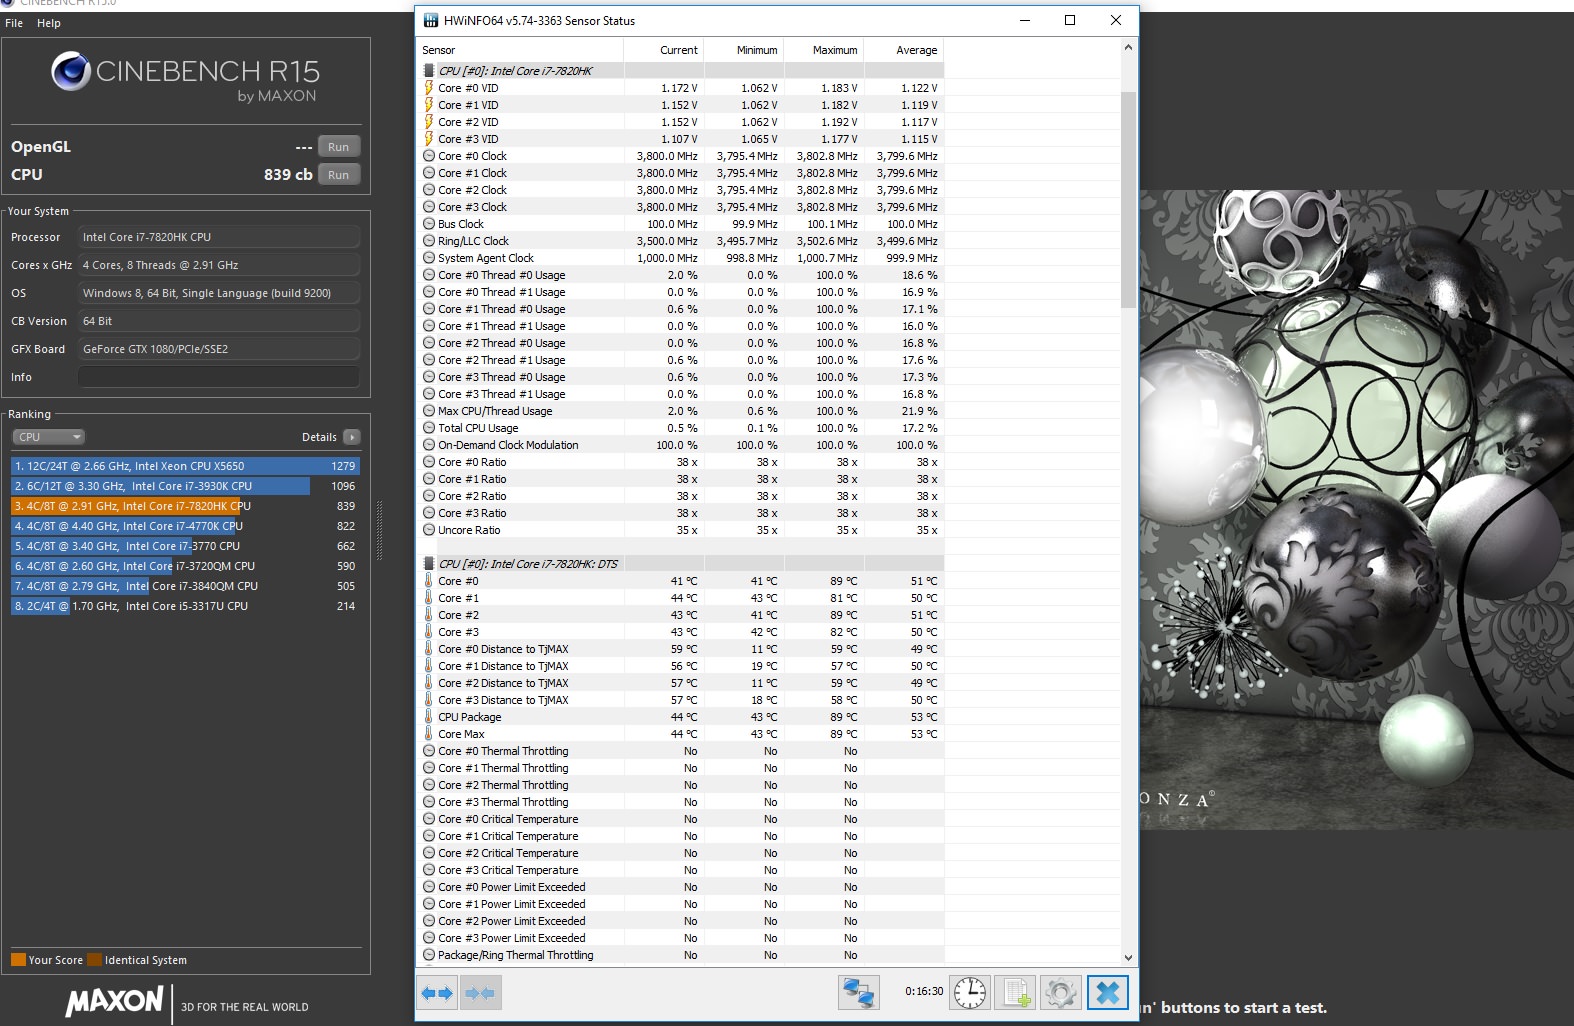Click the icon next to Total CPU Usage

[429, 428]
